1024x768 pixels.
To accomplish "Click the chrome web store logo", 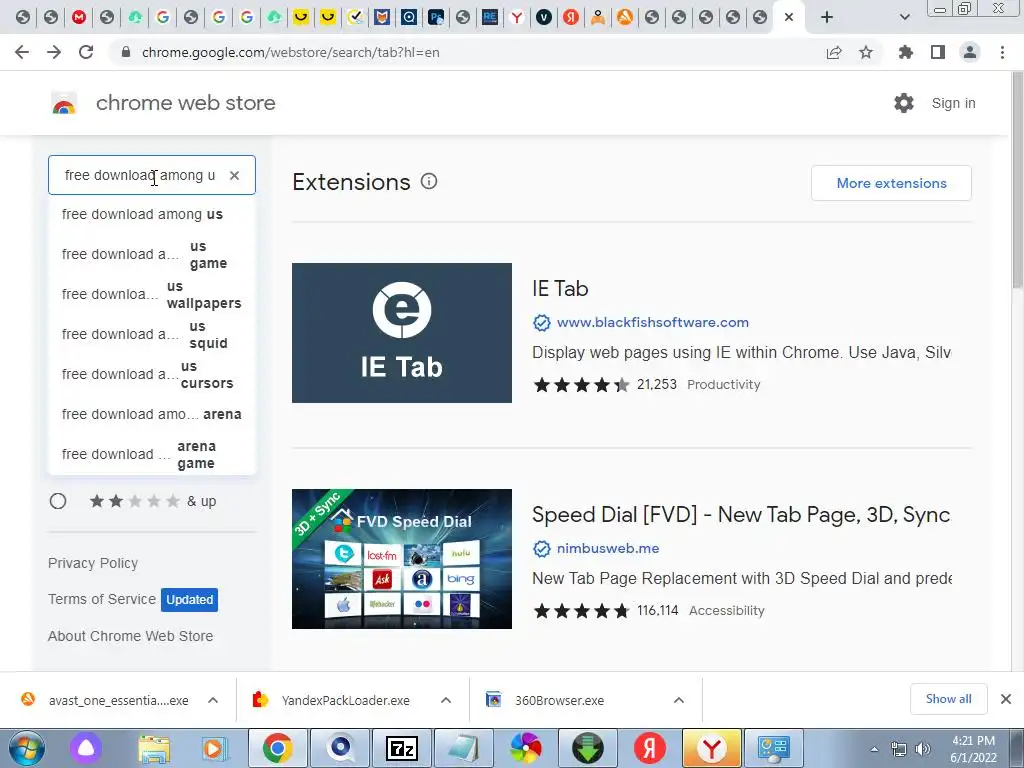I will point(64,103).
